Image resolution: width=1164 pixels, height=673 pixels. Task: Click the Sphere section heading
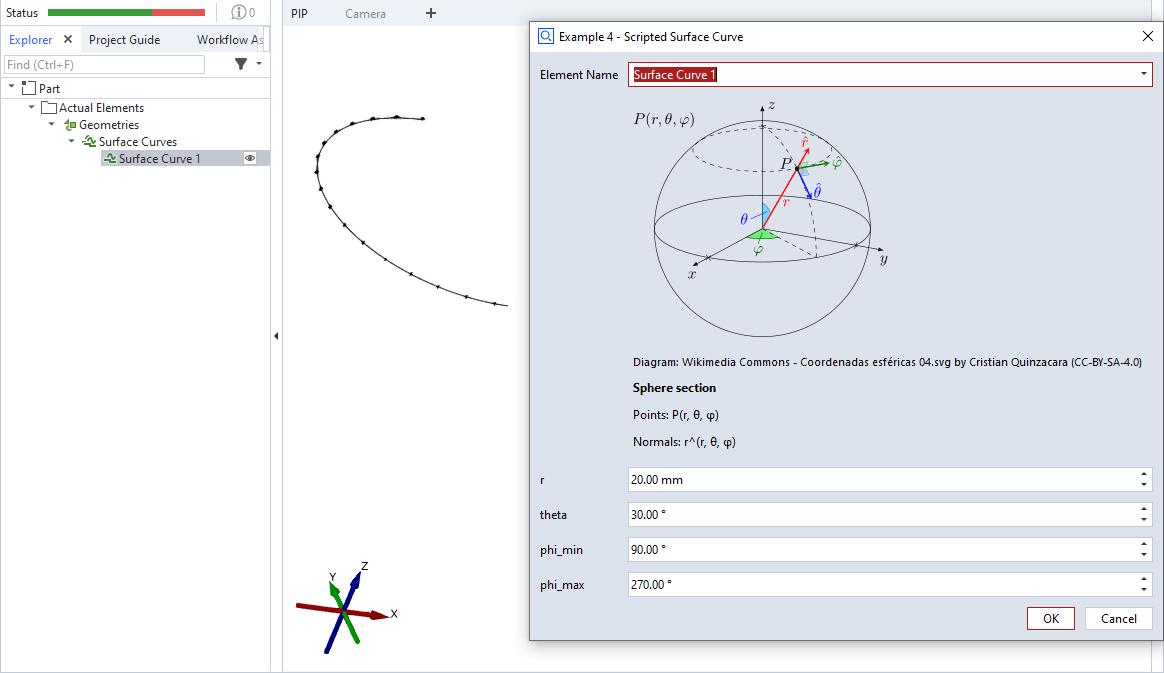(x=674, y=387)
